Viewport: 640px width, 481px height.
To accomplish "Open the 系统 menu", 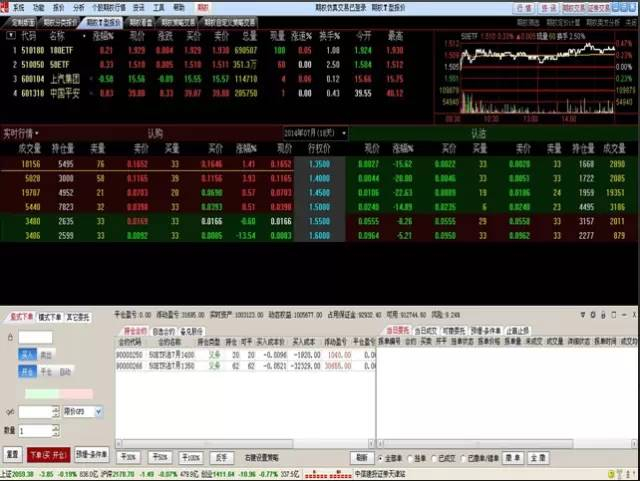I will pyautogui.click(x=18, y=7).
